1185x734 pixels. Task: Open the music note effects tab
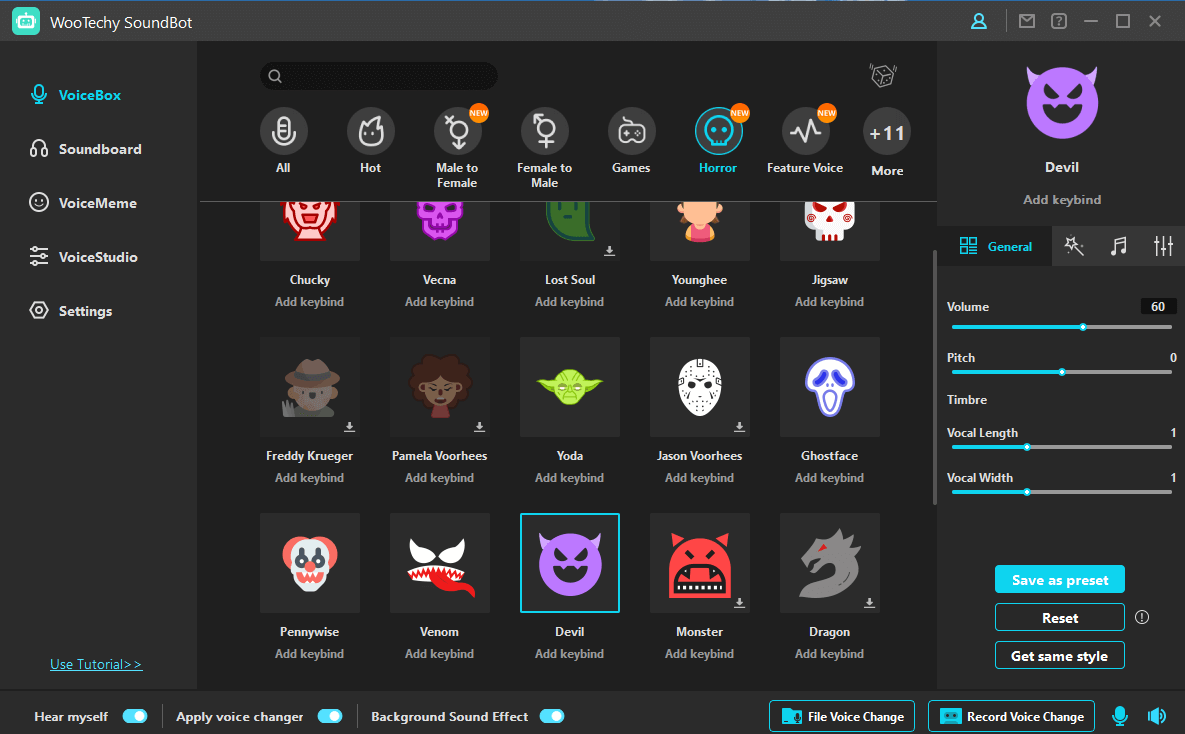(1119, 247)
